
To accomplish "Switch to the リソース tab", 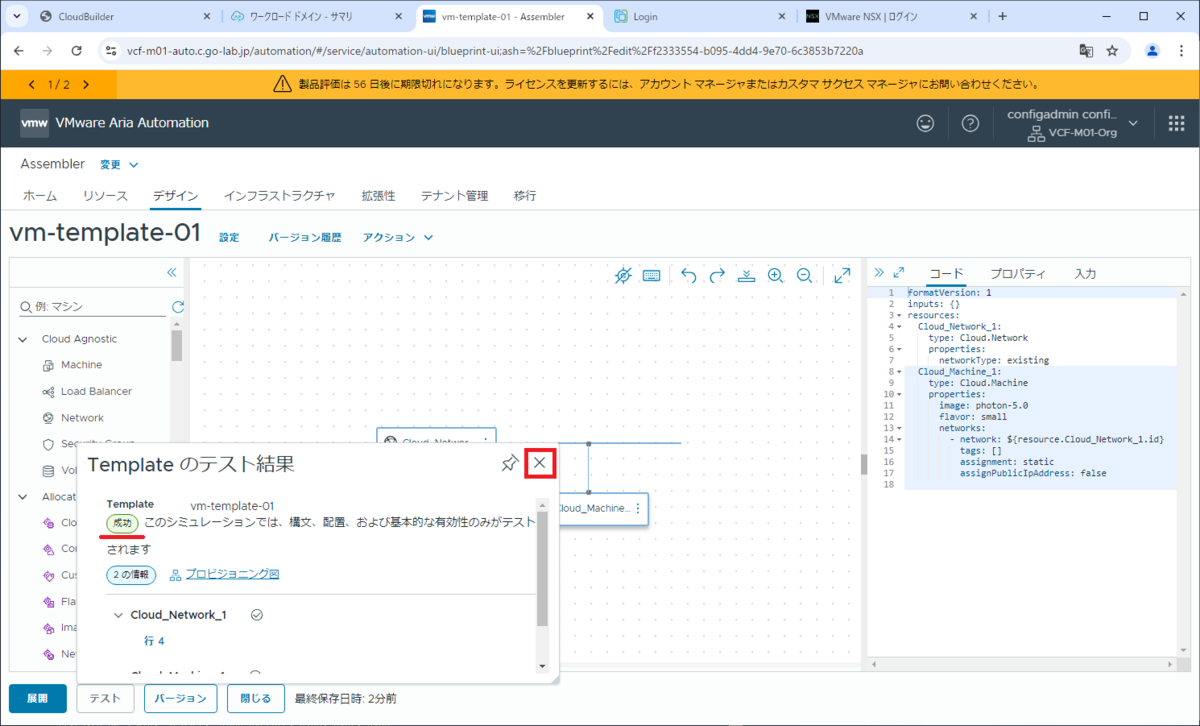I will point(105,196).
